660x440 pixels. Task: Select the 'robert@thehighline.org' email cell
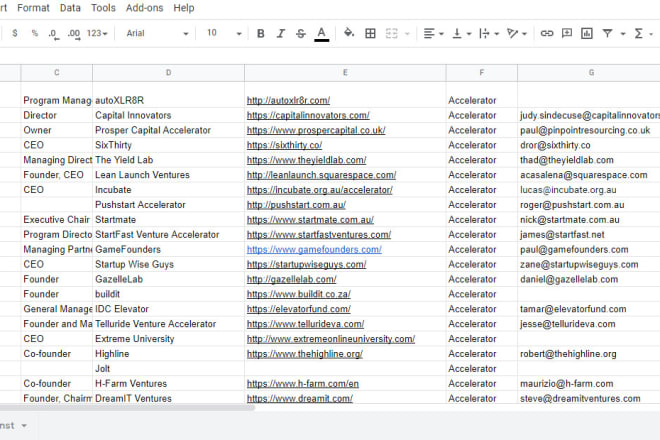pyautogui.click(x=589, y=354)
